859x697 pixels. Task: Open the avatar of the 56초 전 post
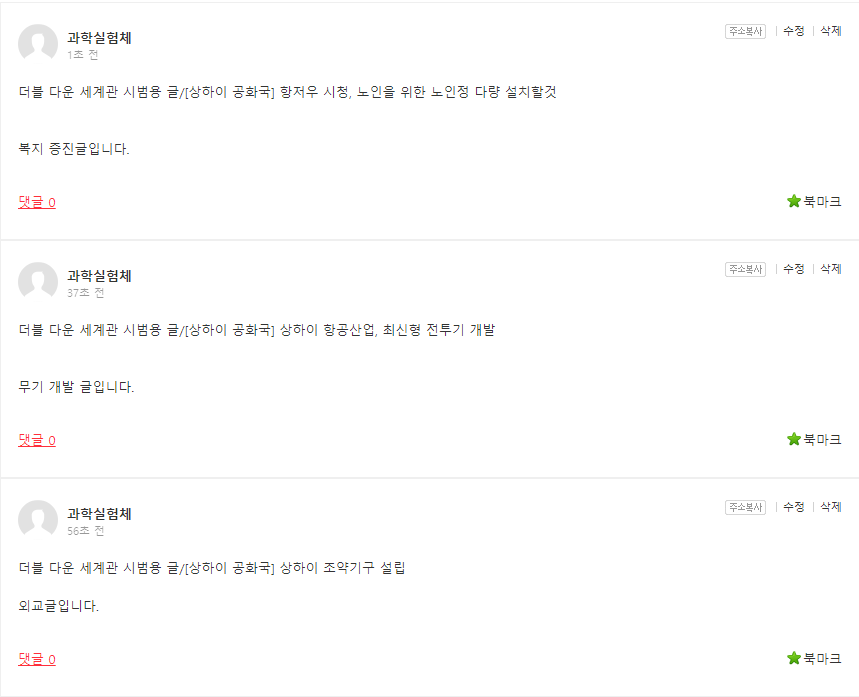coord(38,519)
